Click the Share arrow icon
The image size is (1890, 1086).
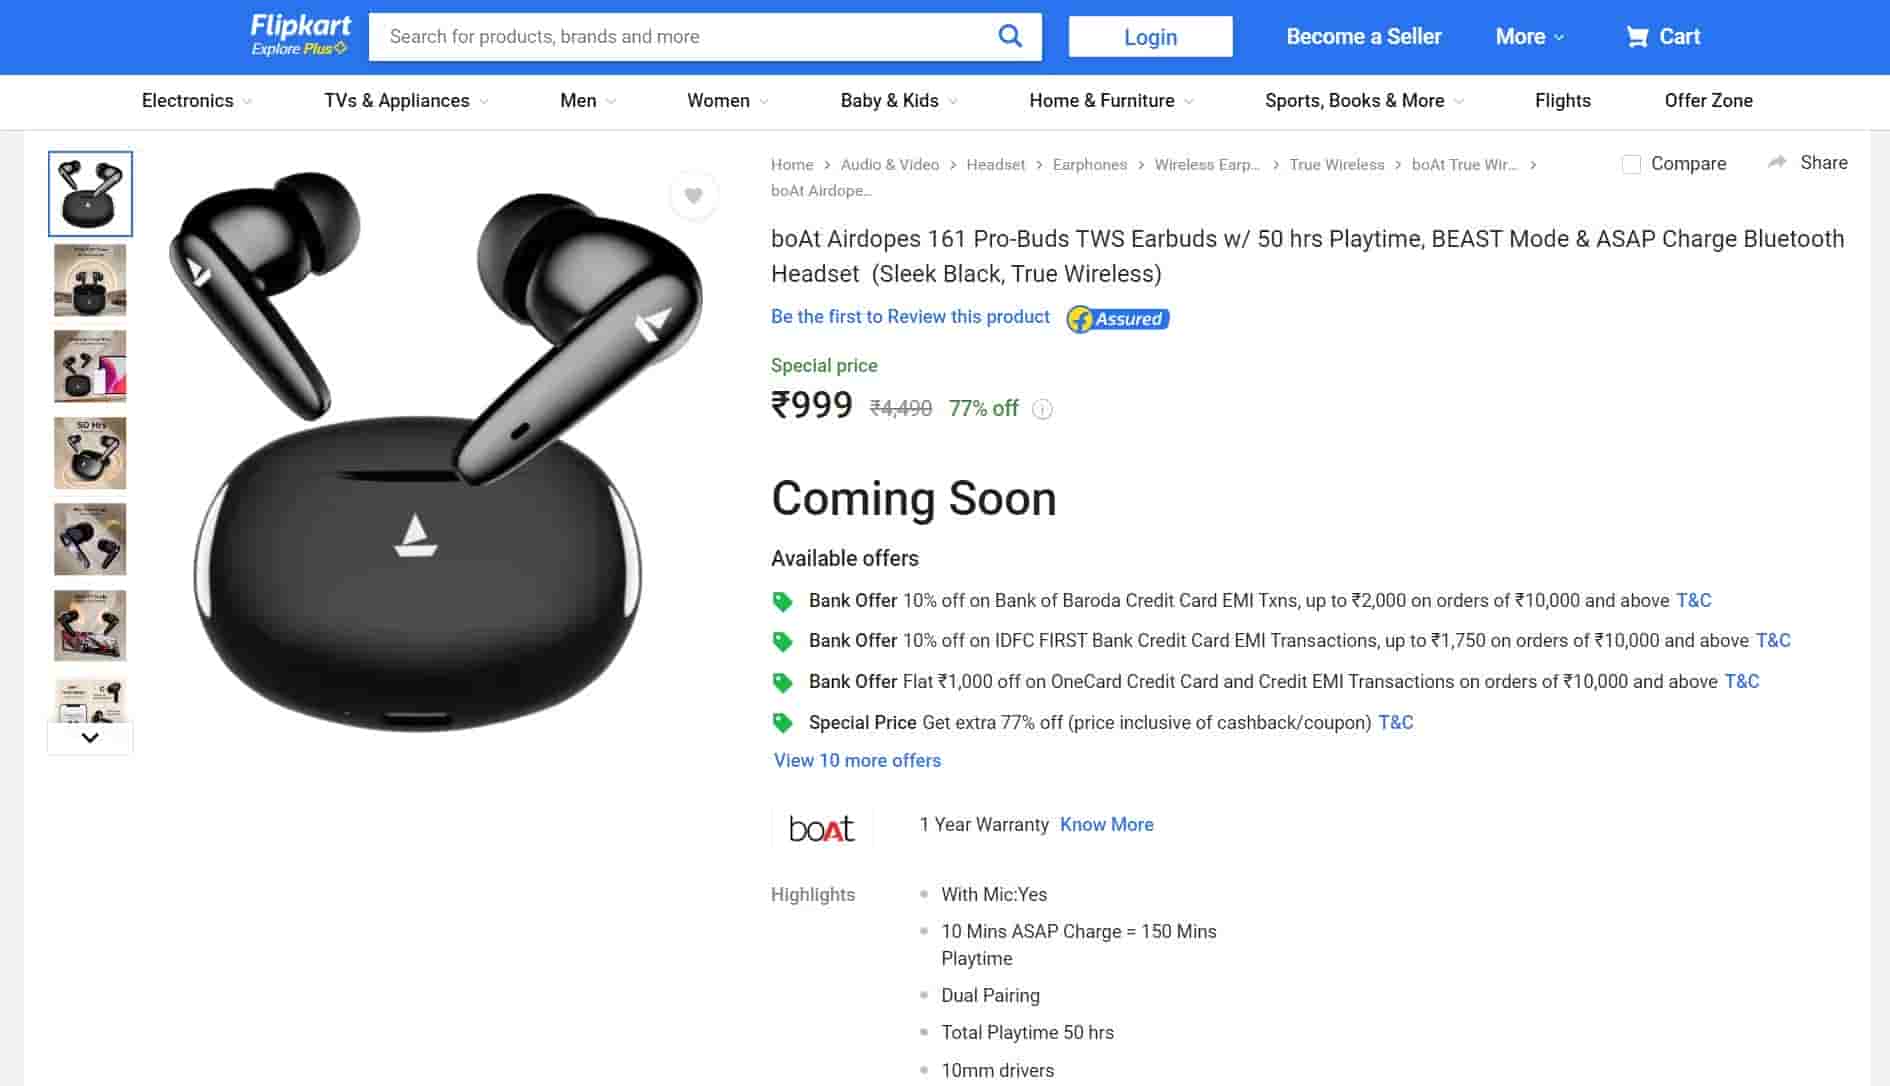(1777, 162)
